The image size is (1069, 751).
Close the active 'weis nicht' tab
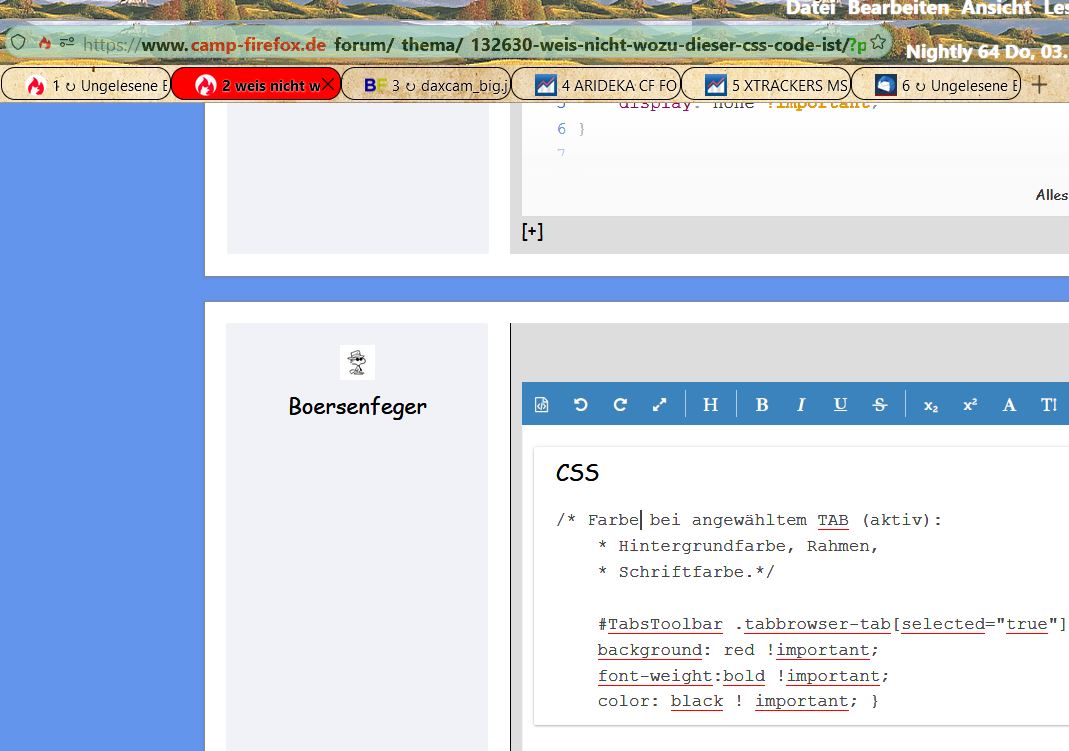[x=327, y=85]
